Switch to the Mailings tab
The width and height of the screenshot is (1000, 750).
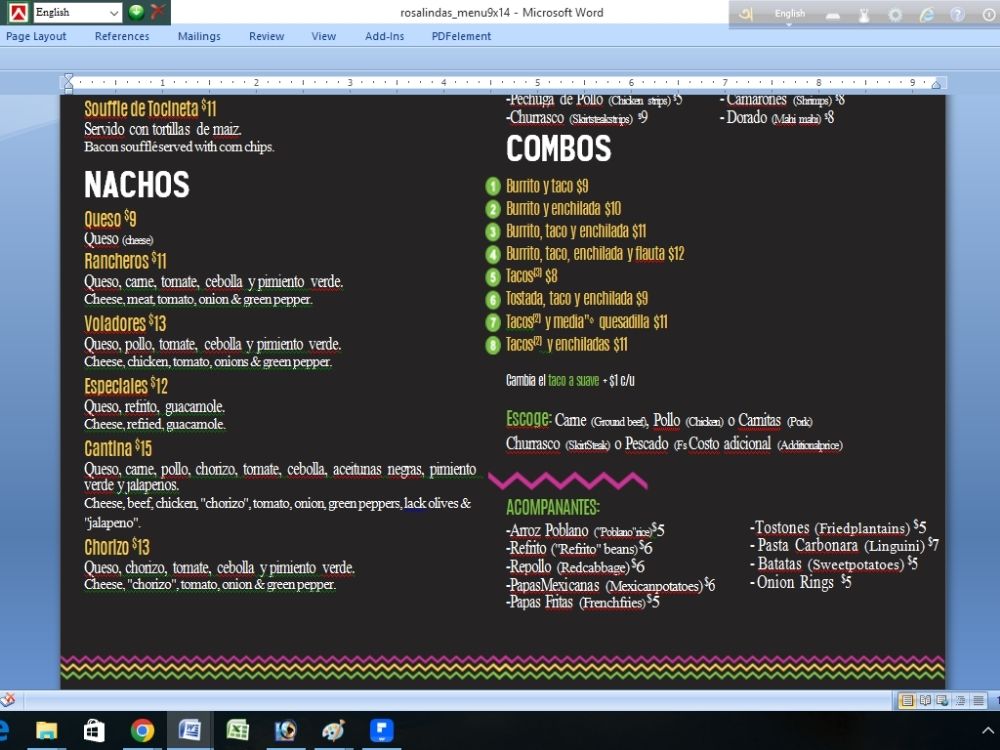point(199,36)
